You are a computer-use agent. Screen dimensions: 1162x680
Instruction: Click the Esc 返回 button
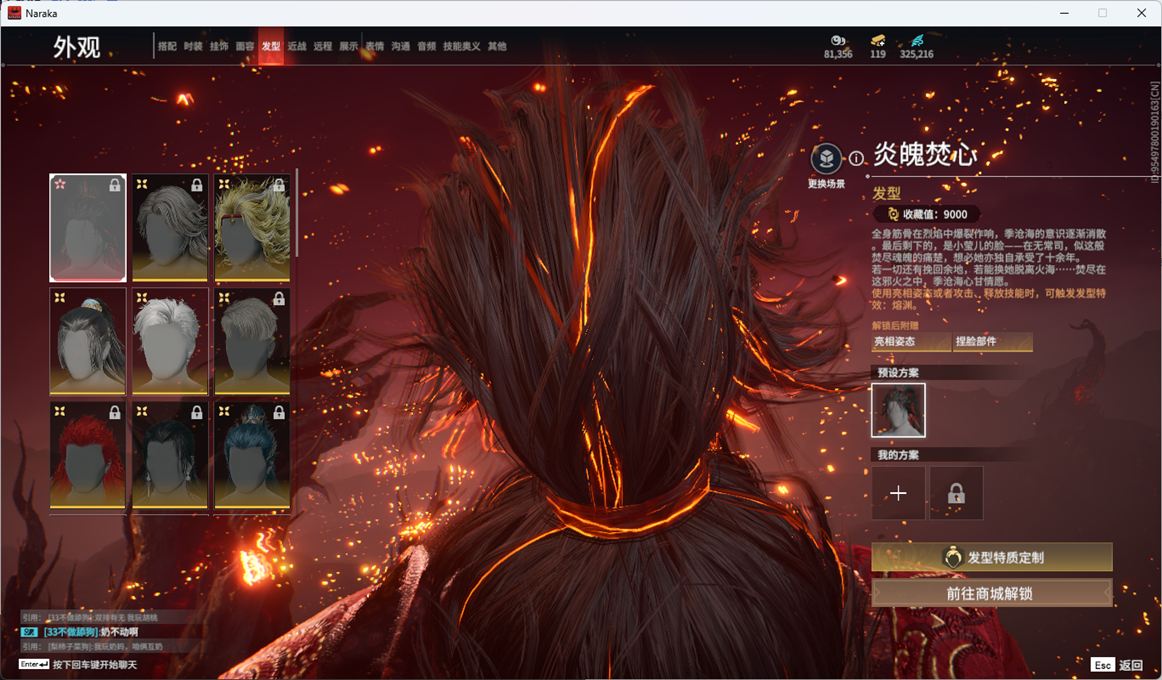coord(1118,664)
